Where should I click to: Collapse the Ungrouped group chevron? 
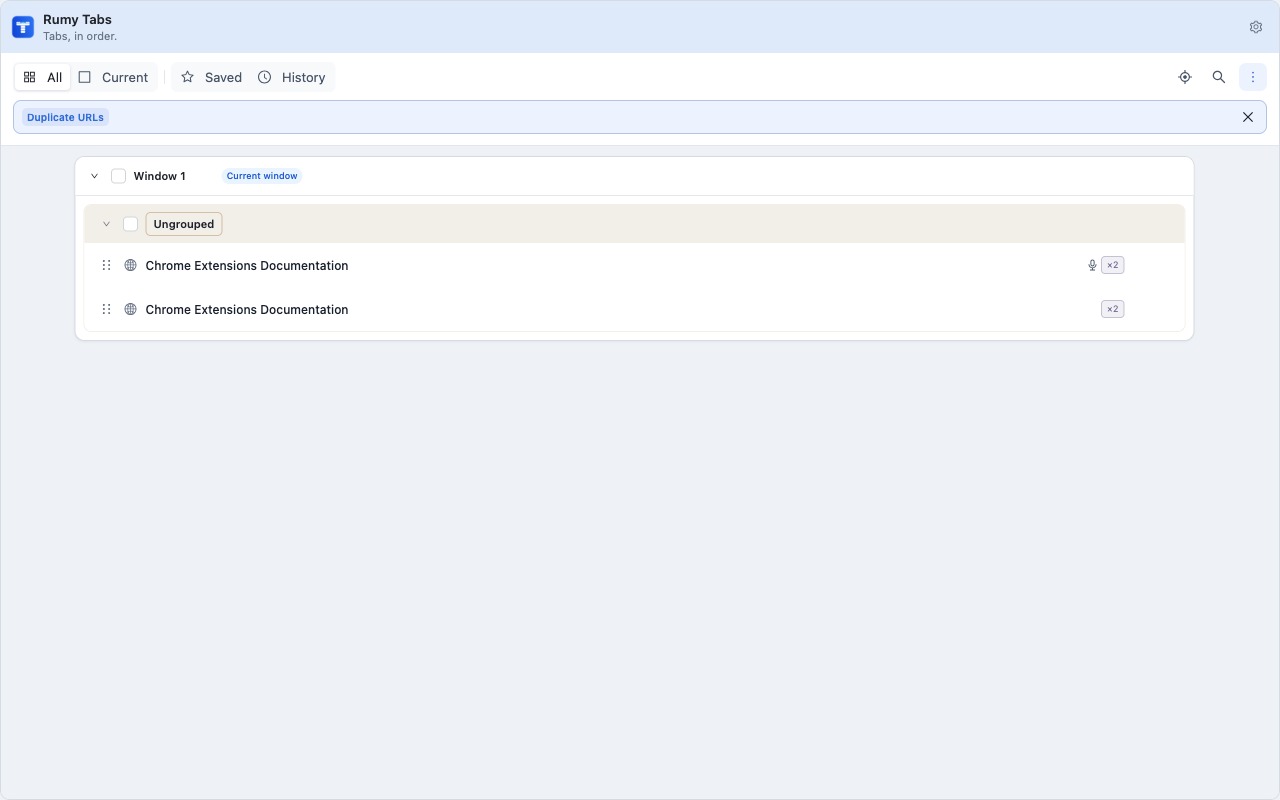[106, 224]
